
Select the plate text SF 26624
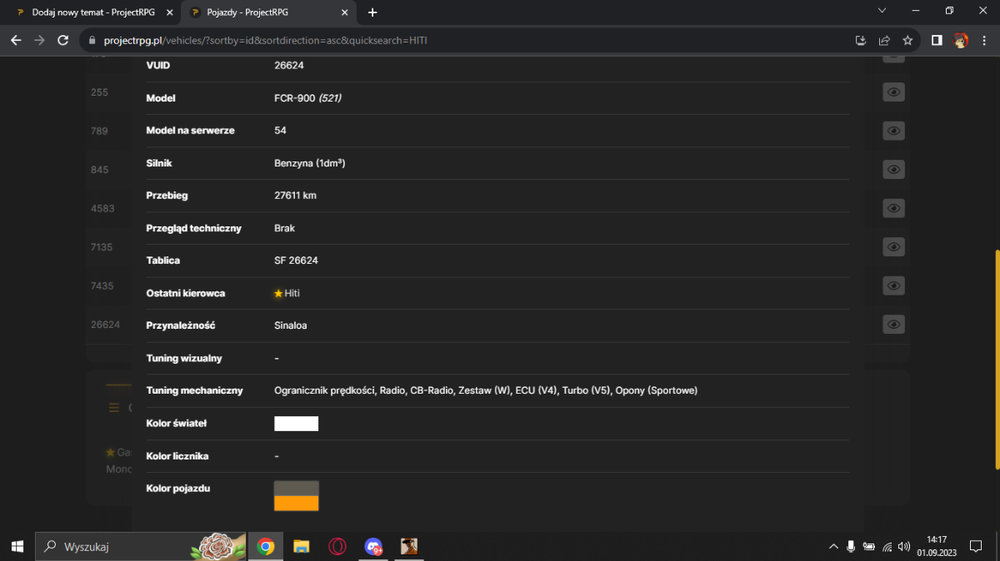coord(296,261)
